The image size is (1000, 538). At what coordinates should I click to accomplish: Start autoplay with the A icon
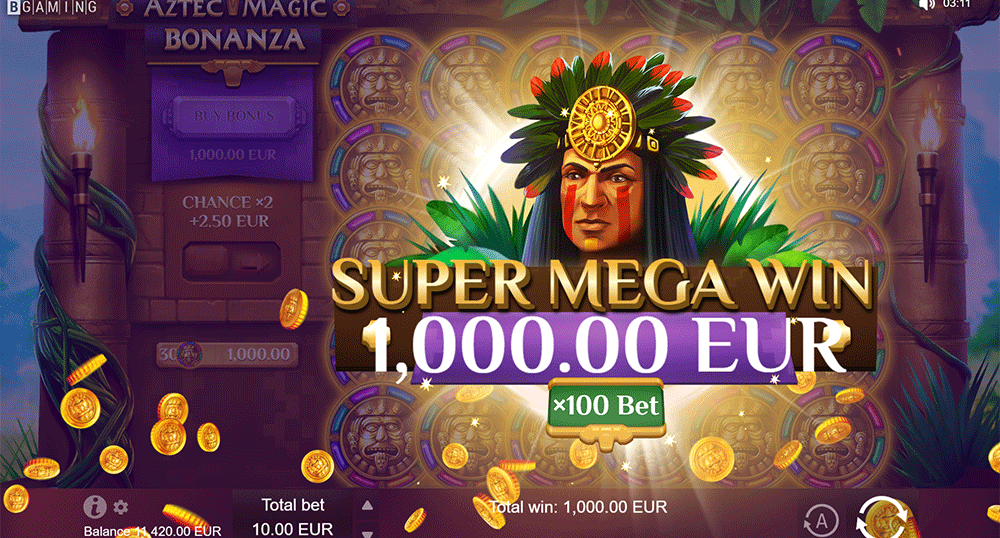coord(821,521)
